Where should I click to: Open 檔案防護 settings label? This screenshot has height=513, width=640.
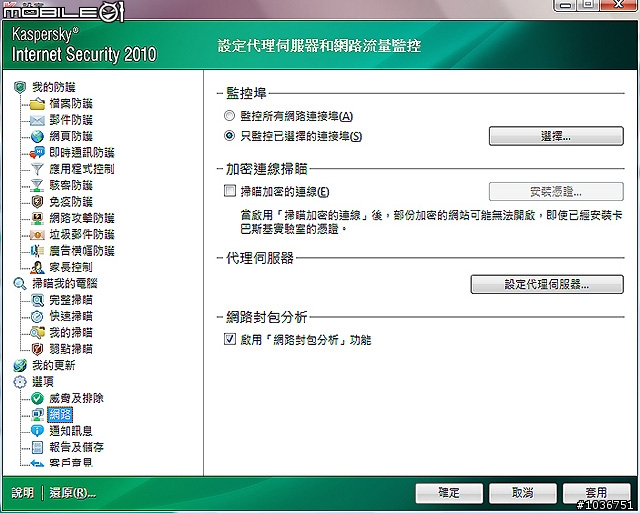71,104
